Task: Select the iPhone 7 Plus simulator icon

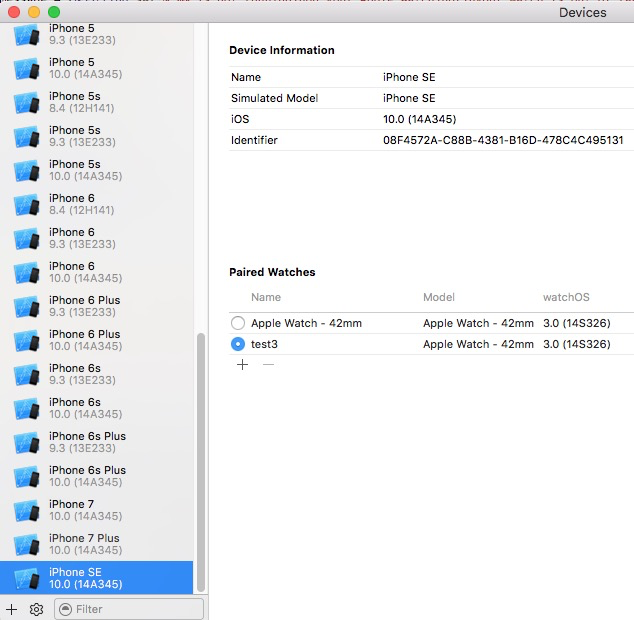Action: pos(27,544)
